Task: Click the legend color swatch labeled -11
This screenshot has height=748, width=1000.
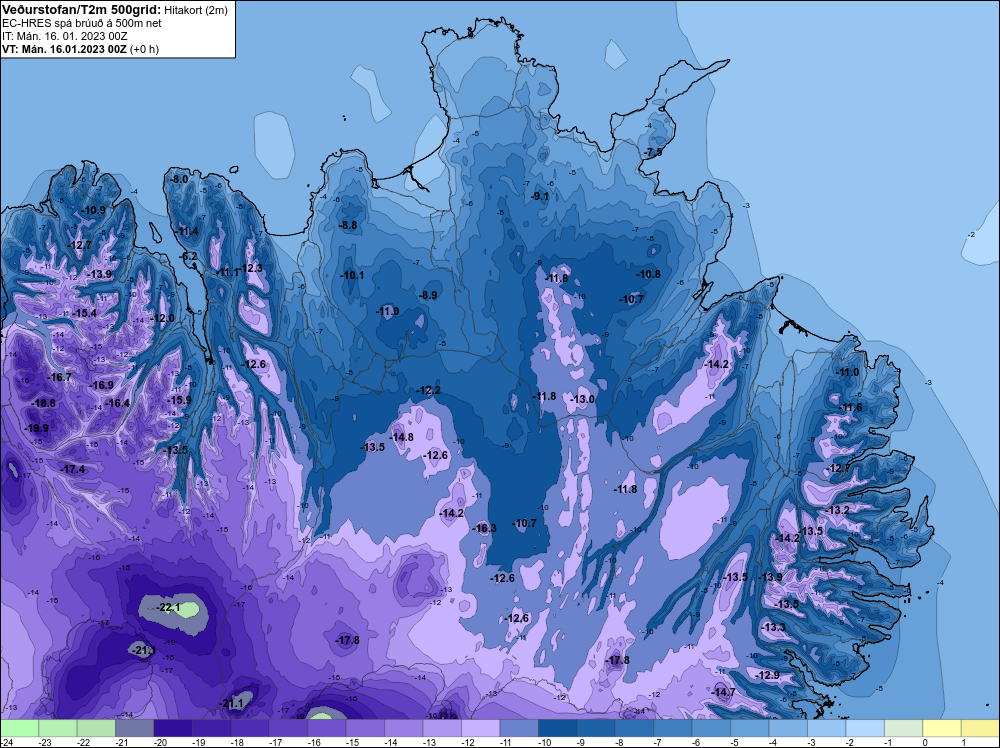Action: [519, 728]
